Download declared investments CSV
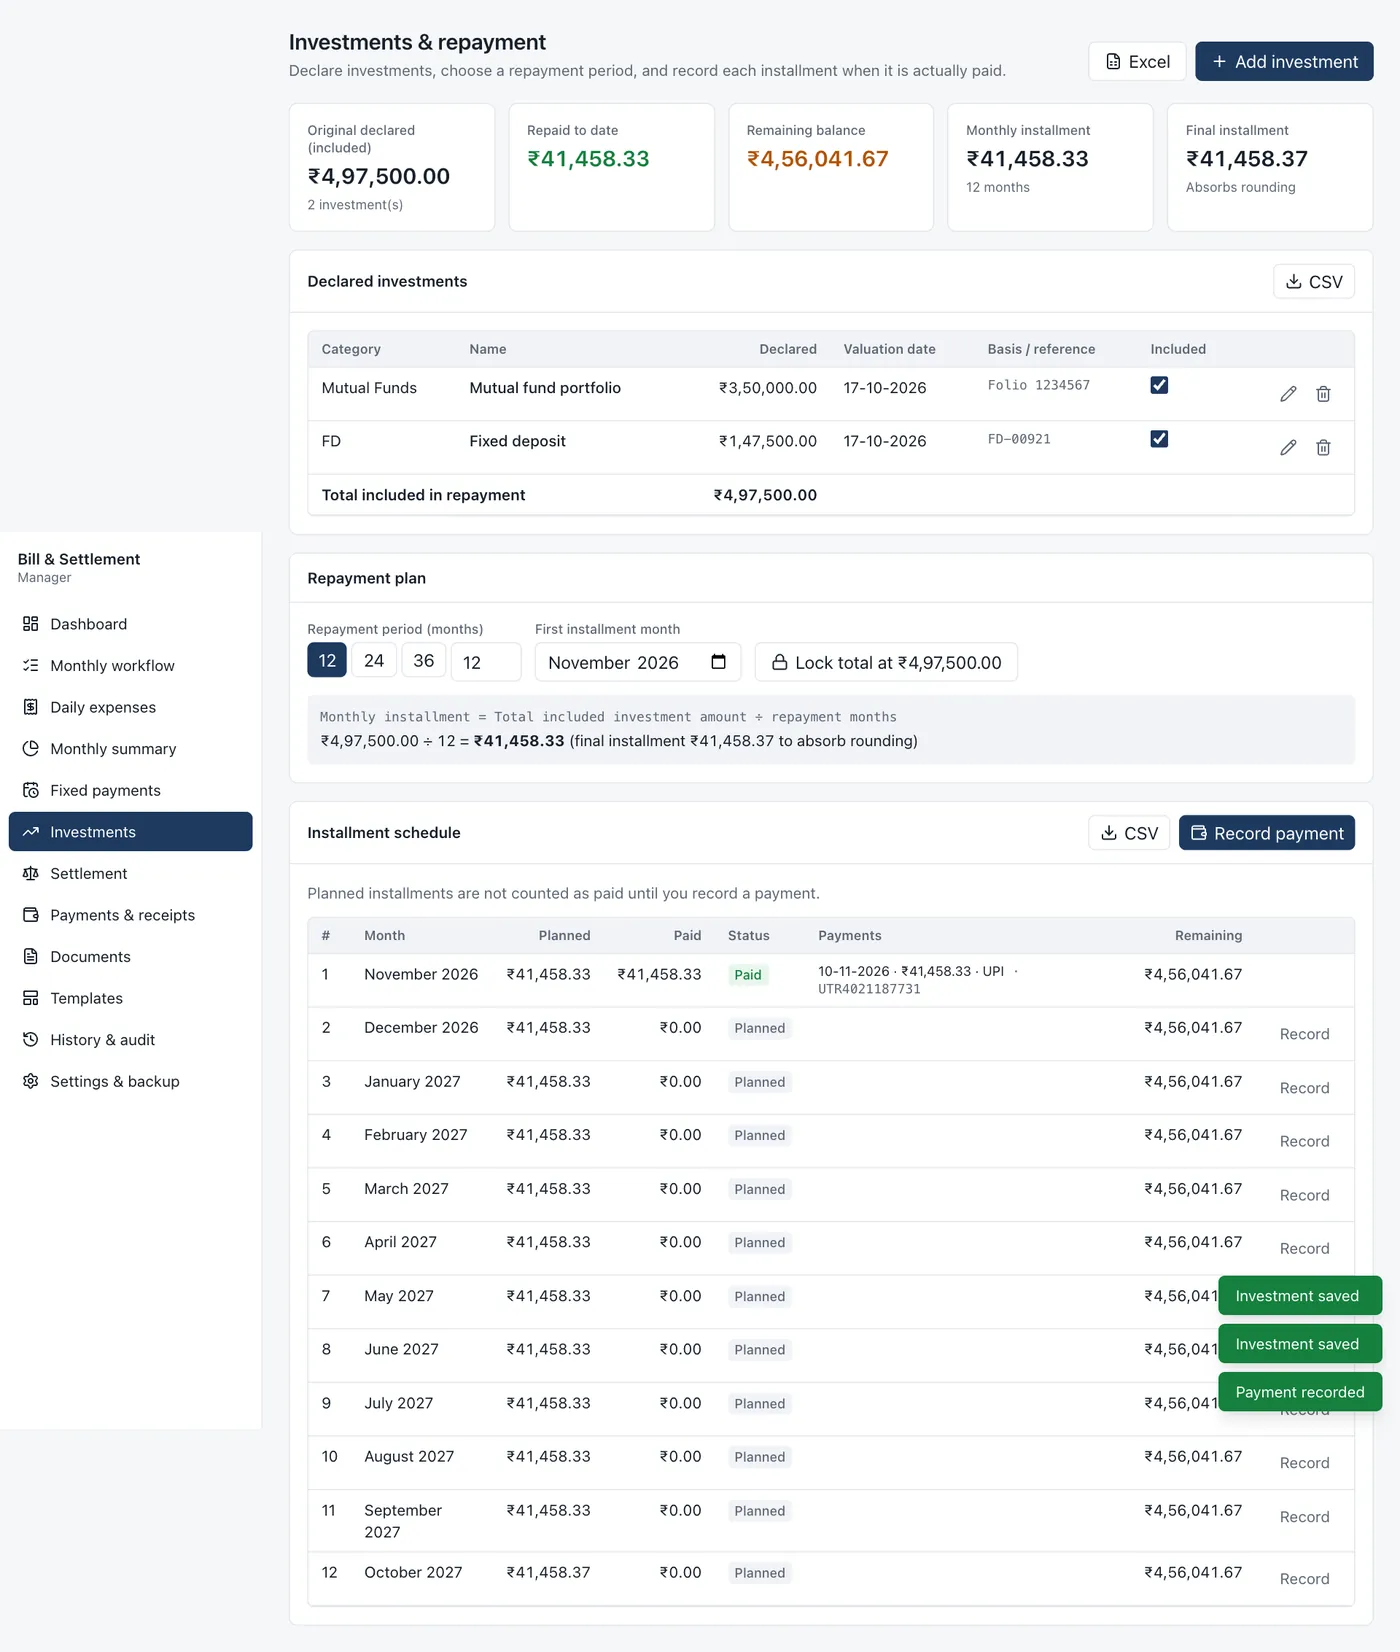The width and height of the screenshot is (1400, 1652). click(x=1314, y=281)
